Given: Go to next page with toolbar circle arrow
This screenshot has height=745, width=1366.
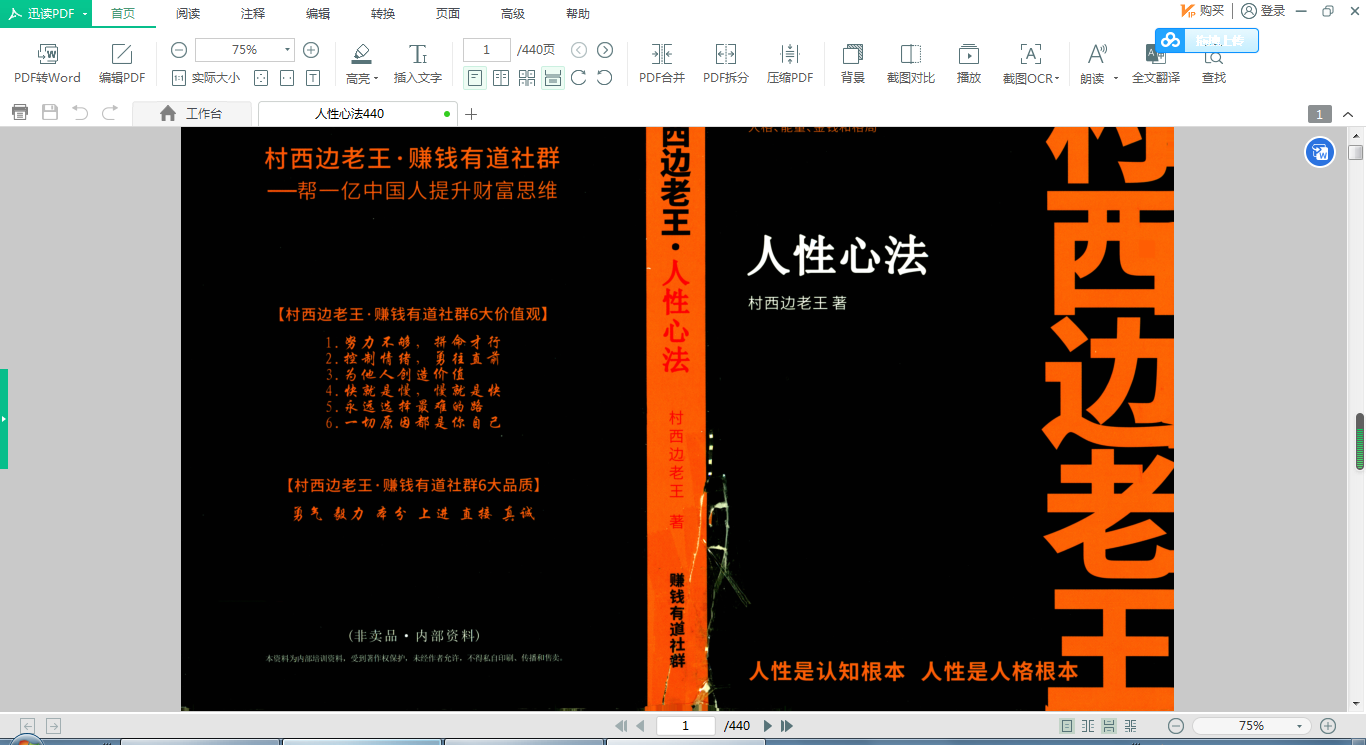Looking at the screenshot, I should tap(605, 50).
